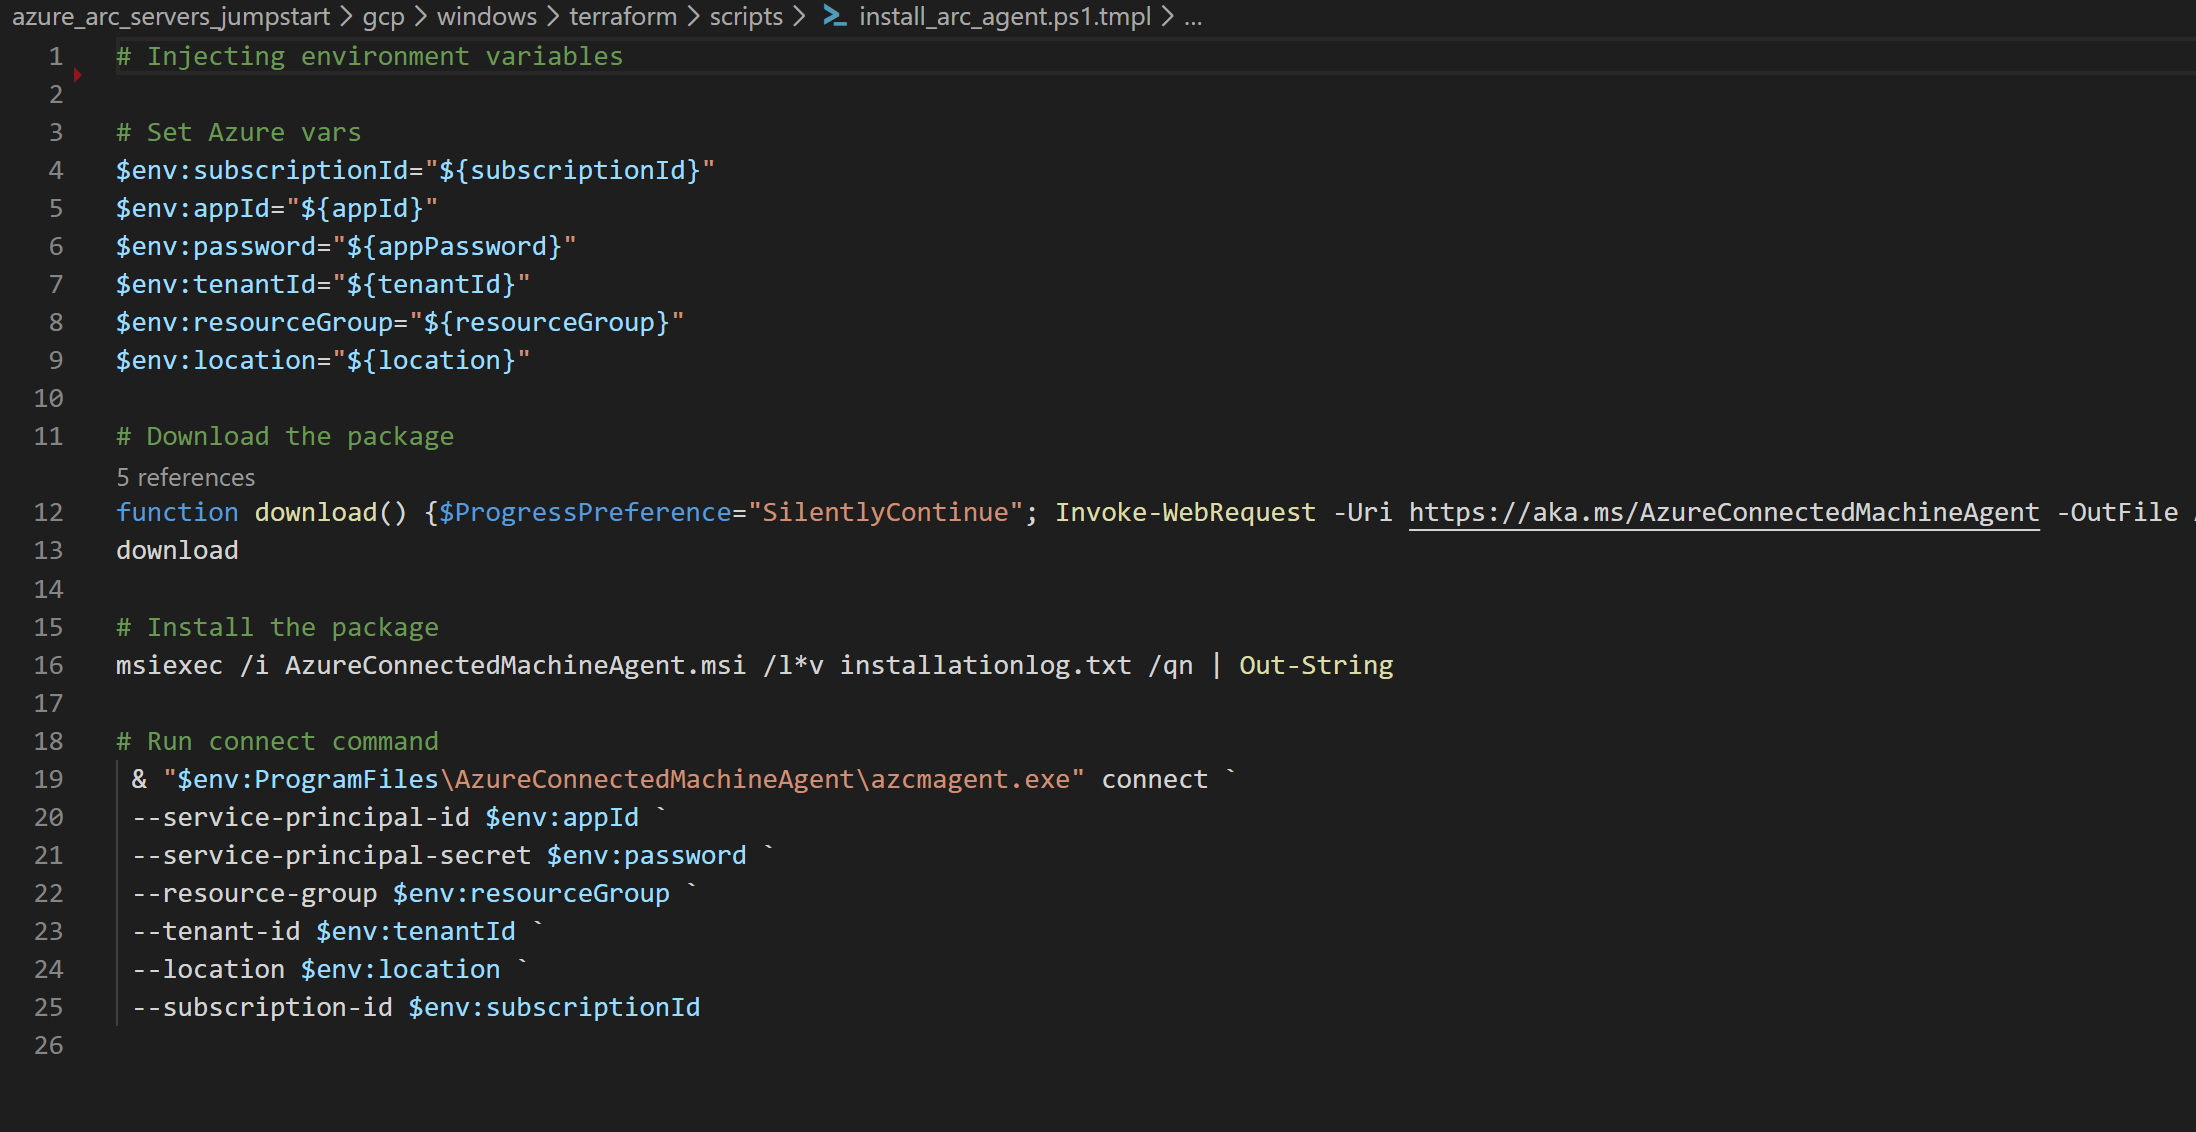Screen dimensions: 2196x1132
Task: Click --resource-group flag on line 22
Action: [254, 893]
